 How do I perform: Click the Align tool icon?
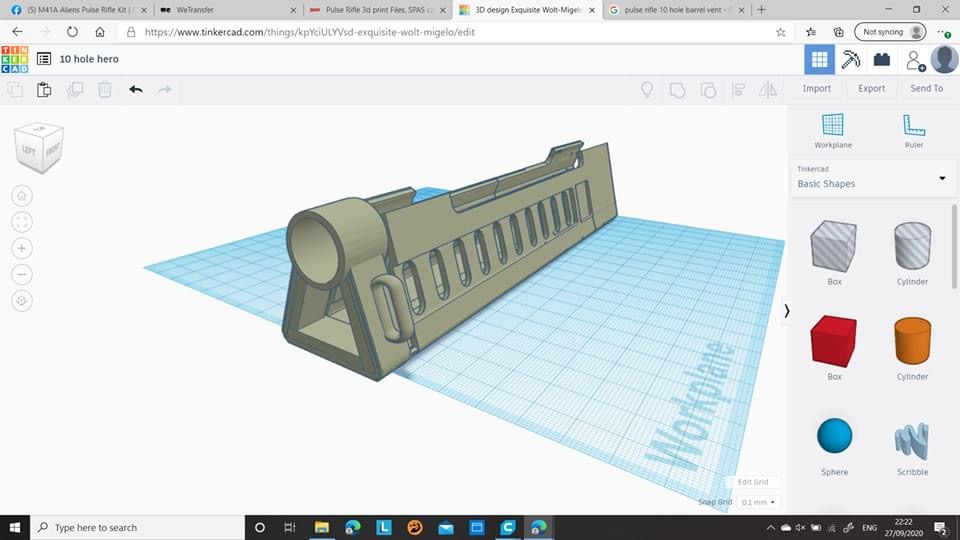point(738,90)
